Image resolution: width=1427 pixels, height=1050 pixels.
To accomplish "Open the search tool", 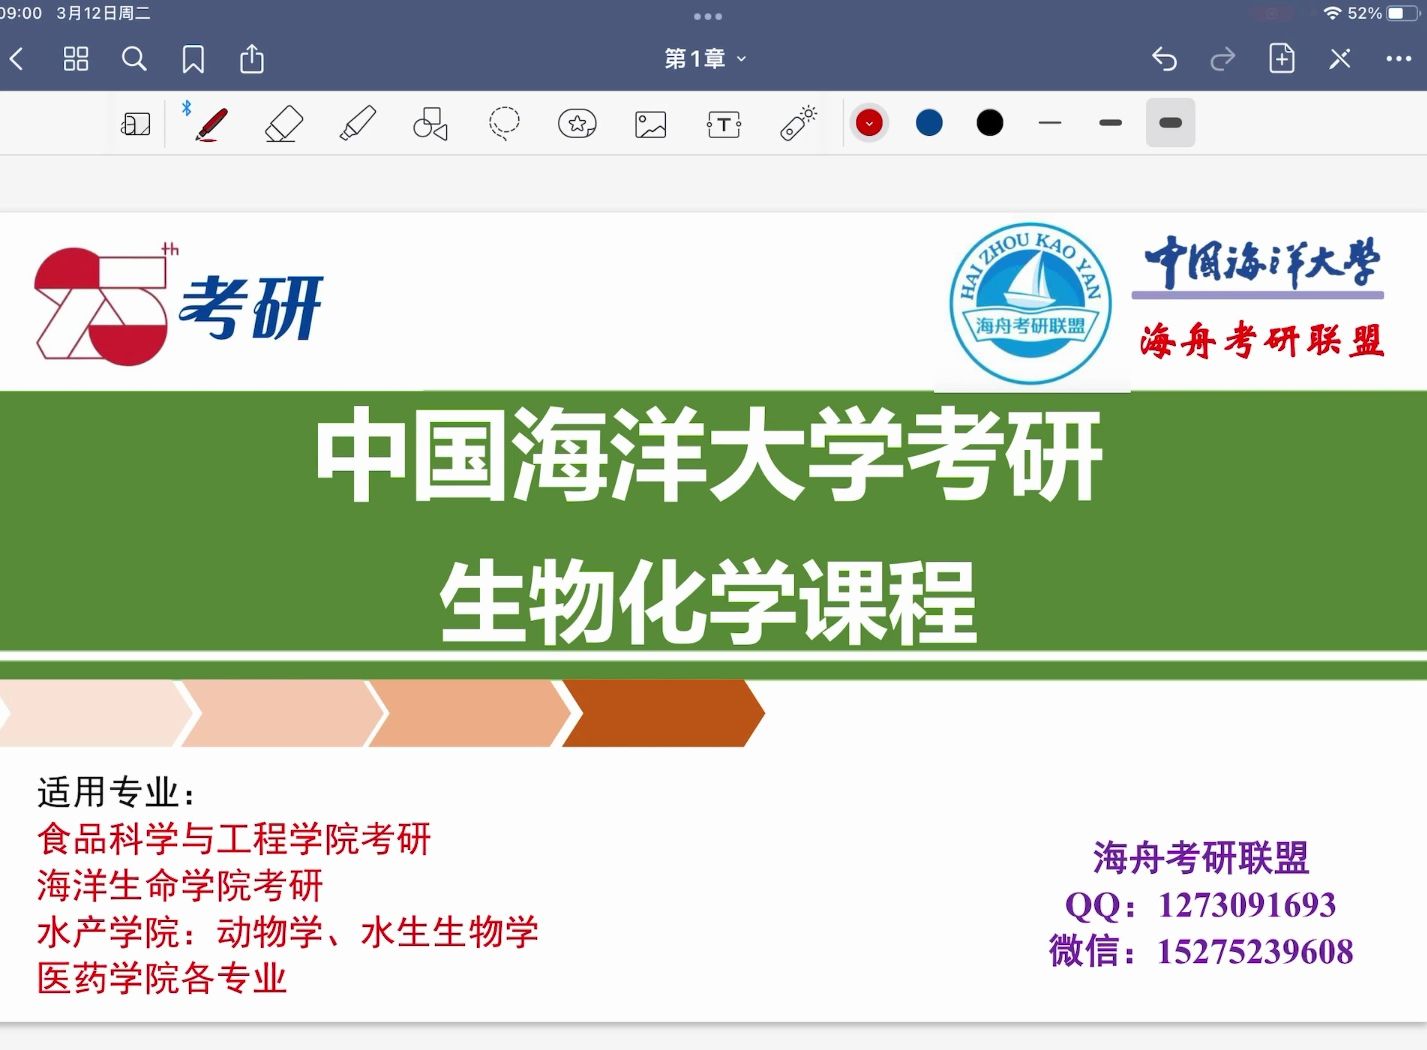I will point(134,59).
